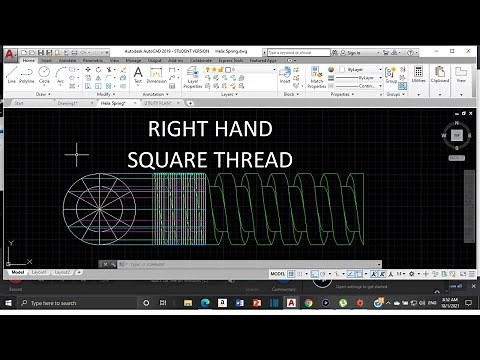480x360 pixels.
Task: Select the Line tool
Action: coord(11,75)
